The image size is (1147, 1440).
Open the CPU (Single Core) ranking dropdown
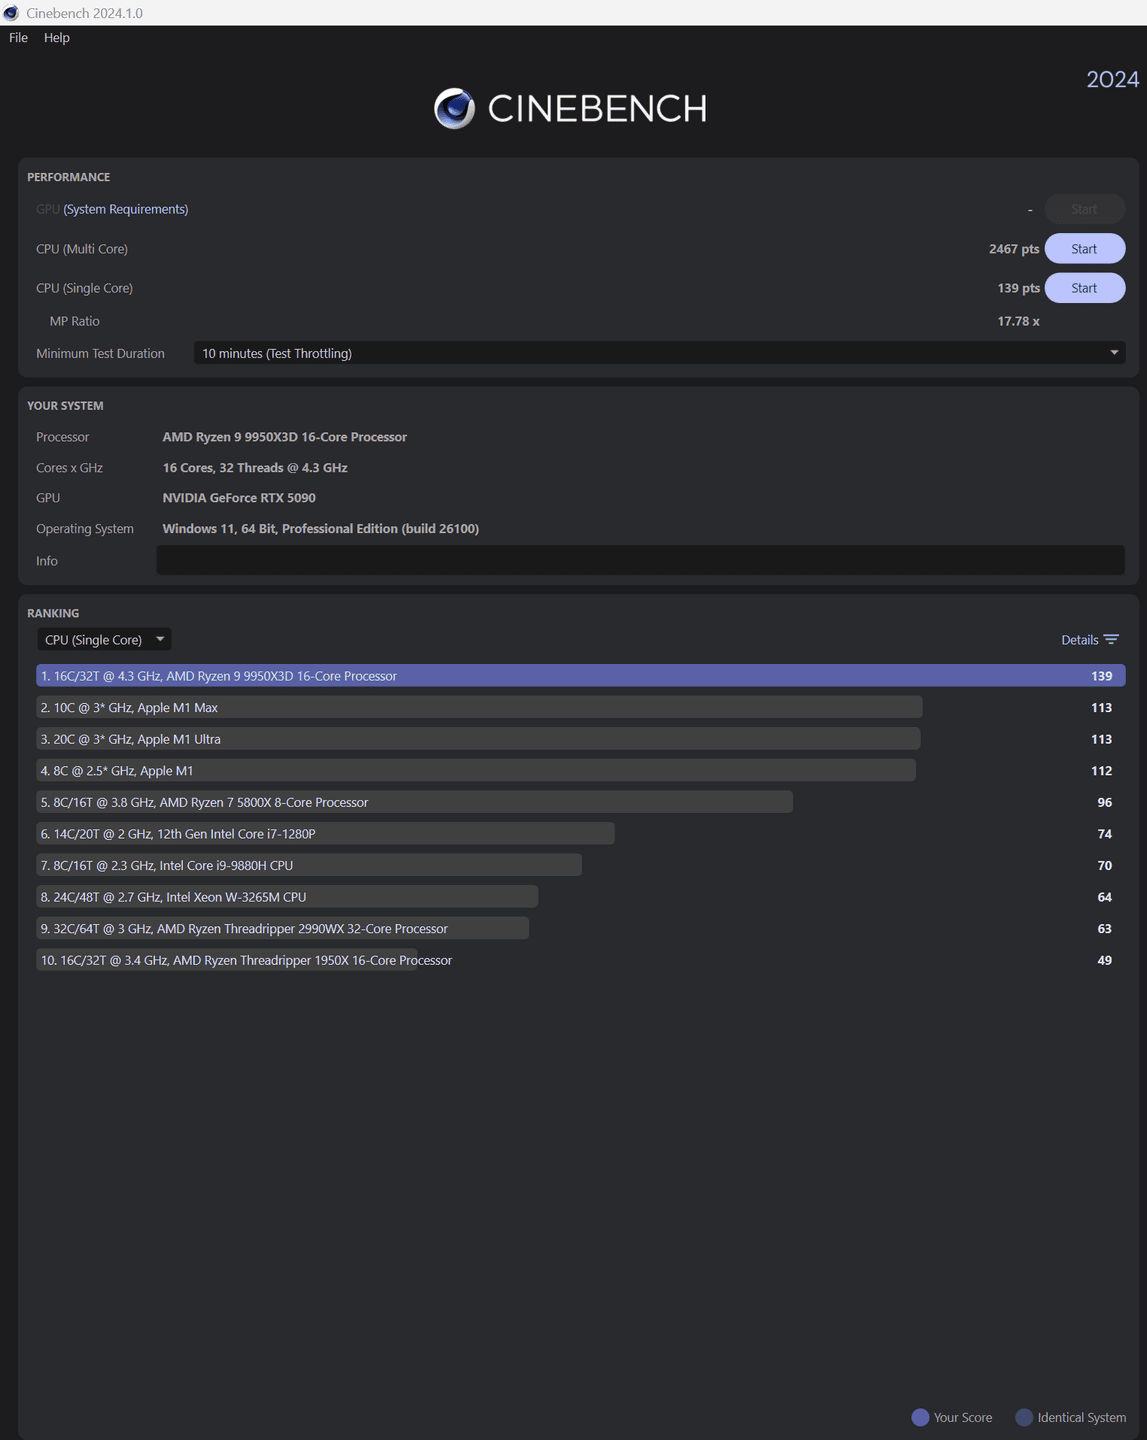coord(104,640)
